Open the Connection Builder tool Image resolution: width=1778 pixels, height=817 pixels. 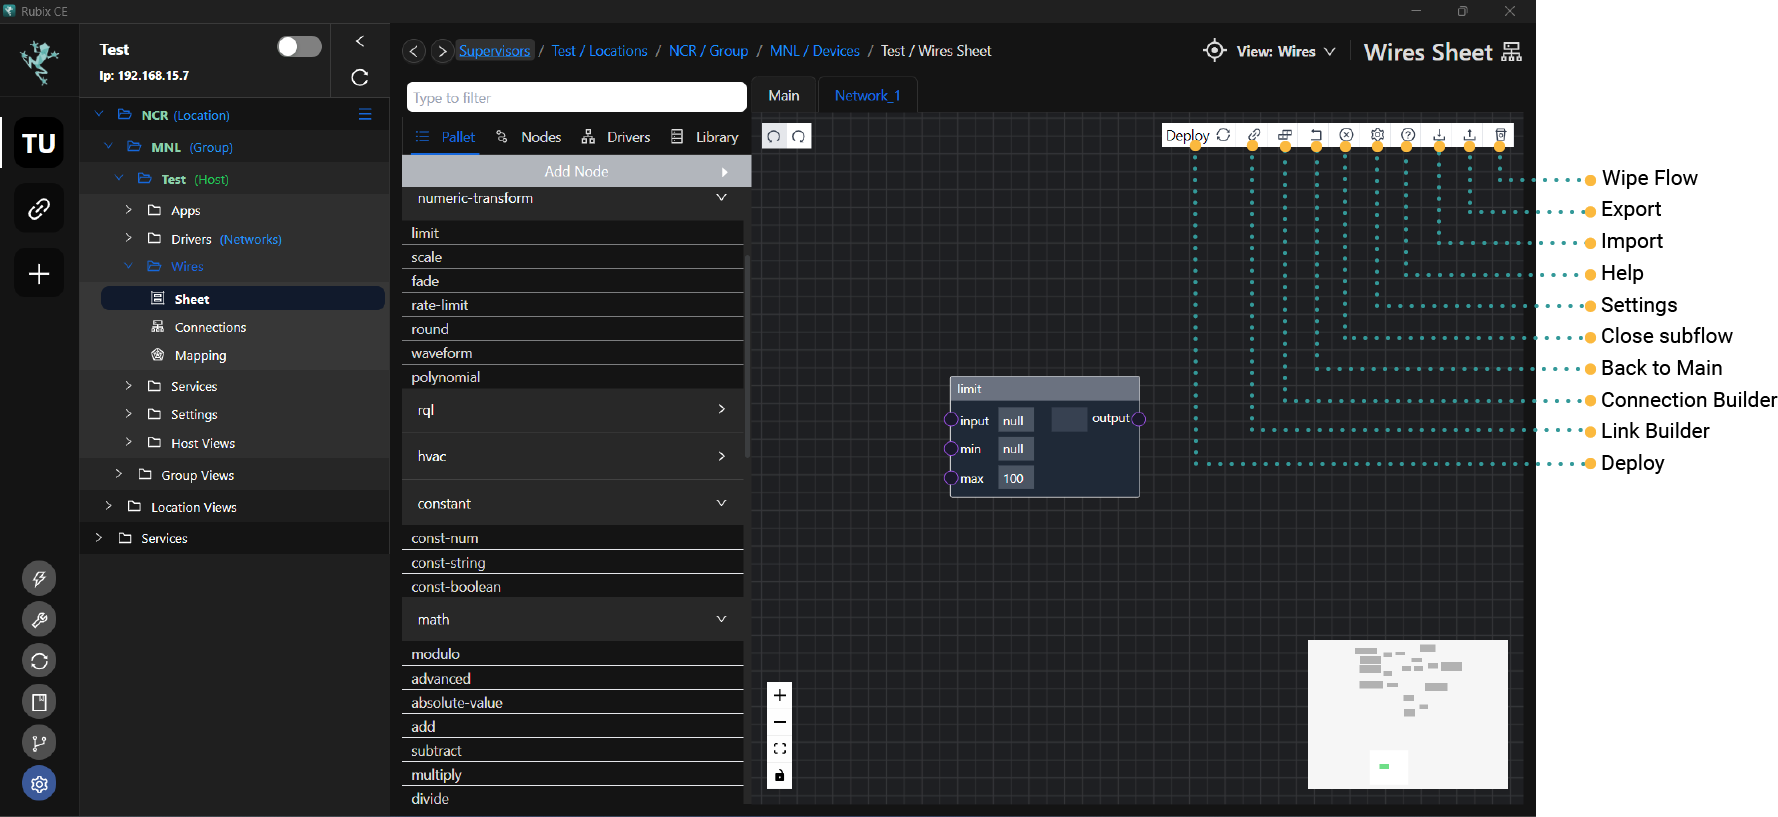1285,135
